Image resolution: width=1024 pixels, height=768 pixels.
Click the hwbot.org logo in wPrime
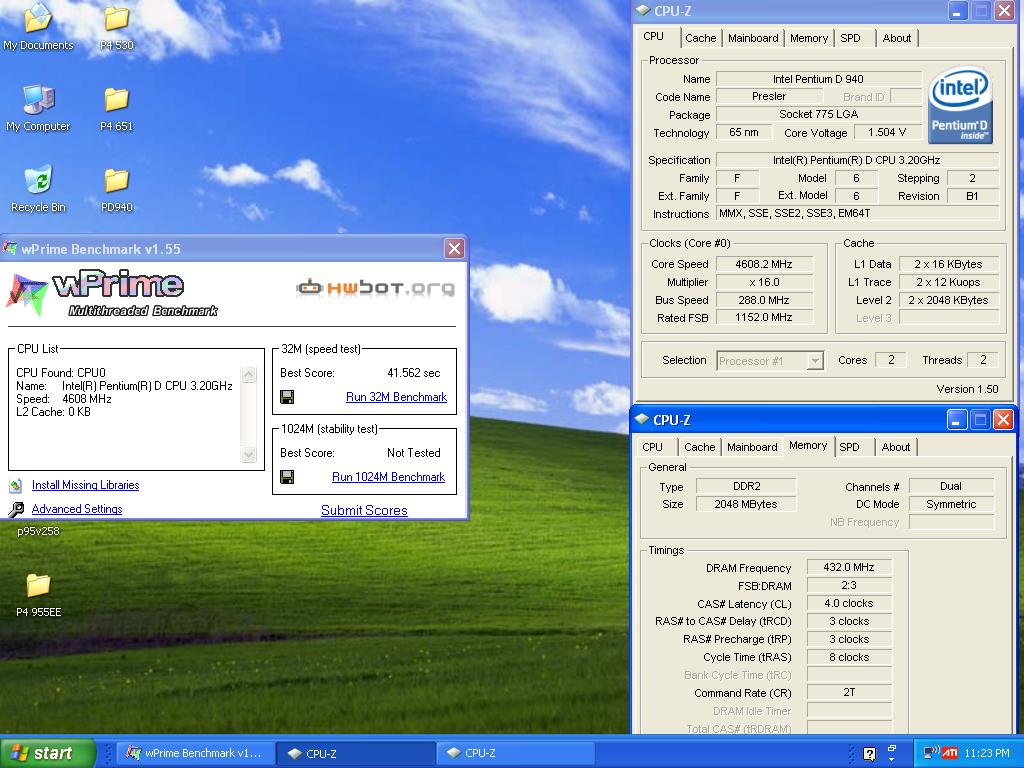click(x=375, y=287)
